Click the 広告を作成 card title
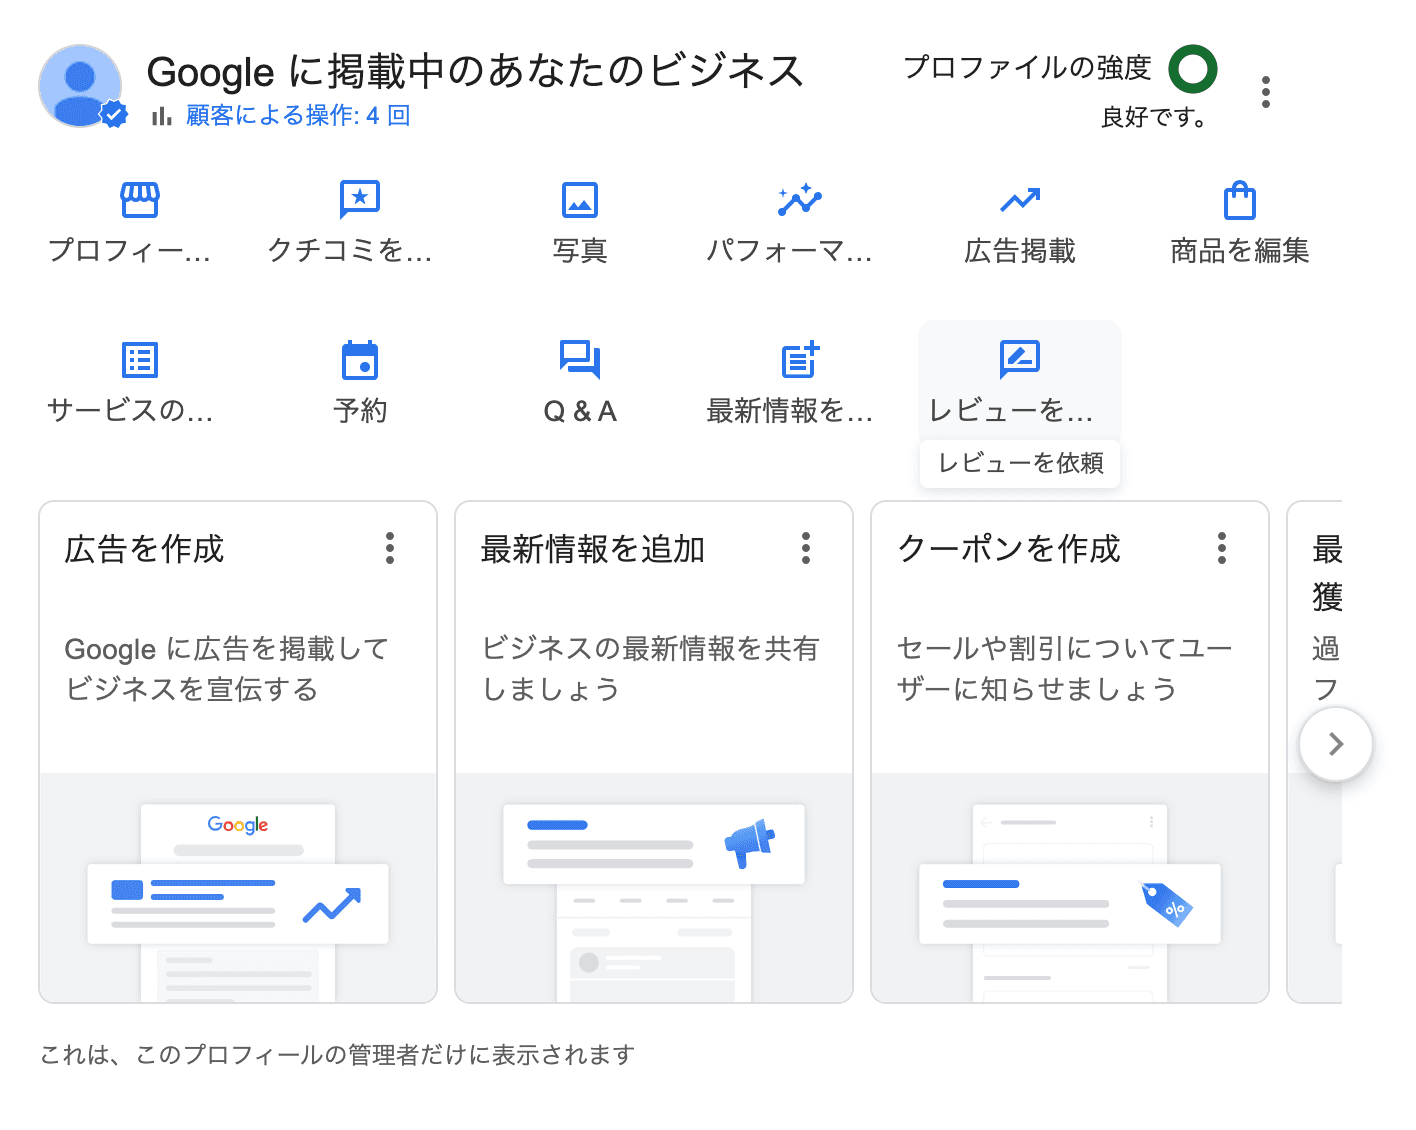This screenshot has width=1416, height=1130. coord(144,549)
